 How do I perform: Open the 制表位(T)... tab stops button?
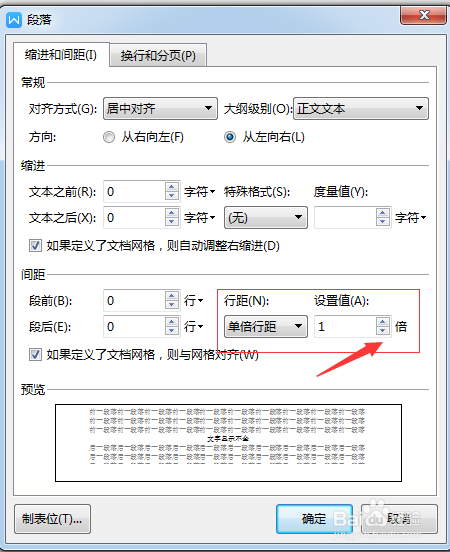tap(52, 519)
